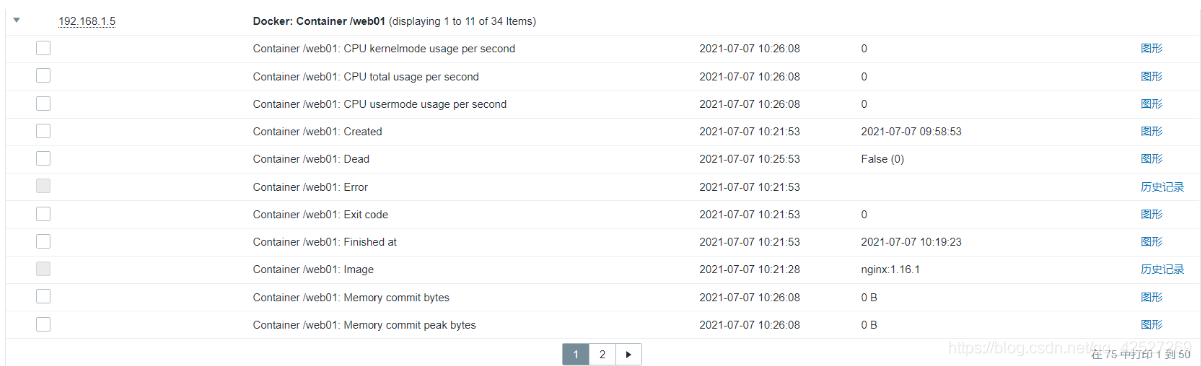Select the CPU usermode usage row checkbox
The height and width of the screenshot is (366, 1201).
tap(43, 104)
